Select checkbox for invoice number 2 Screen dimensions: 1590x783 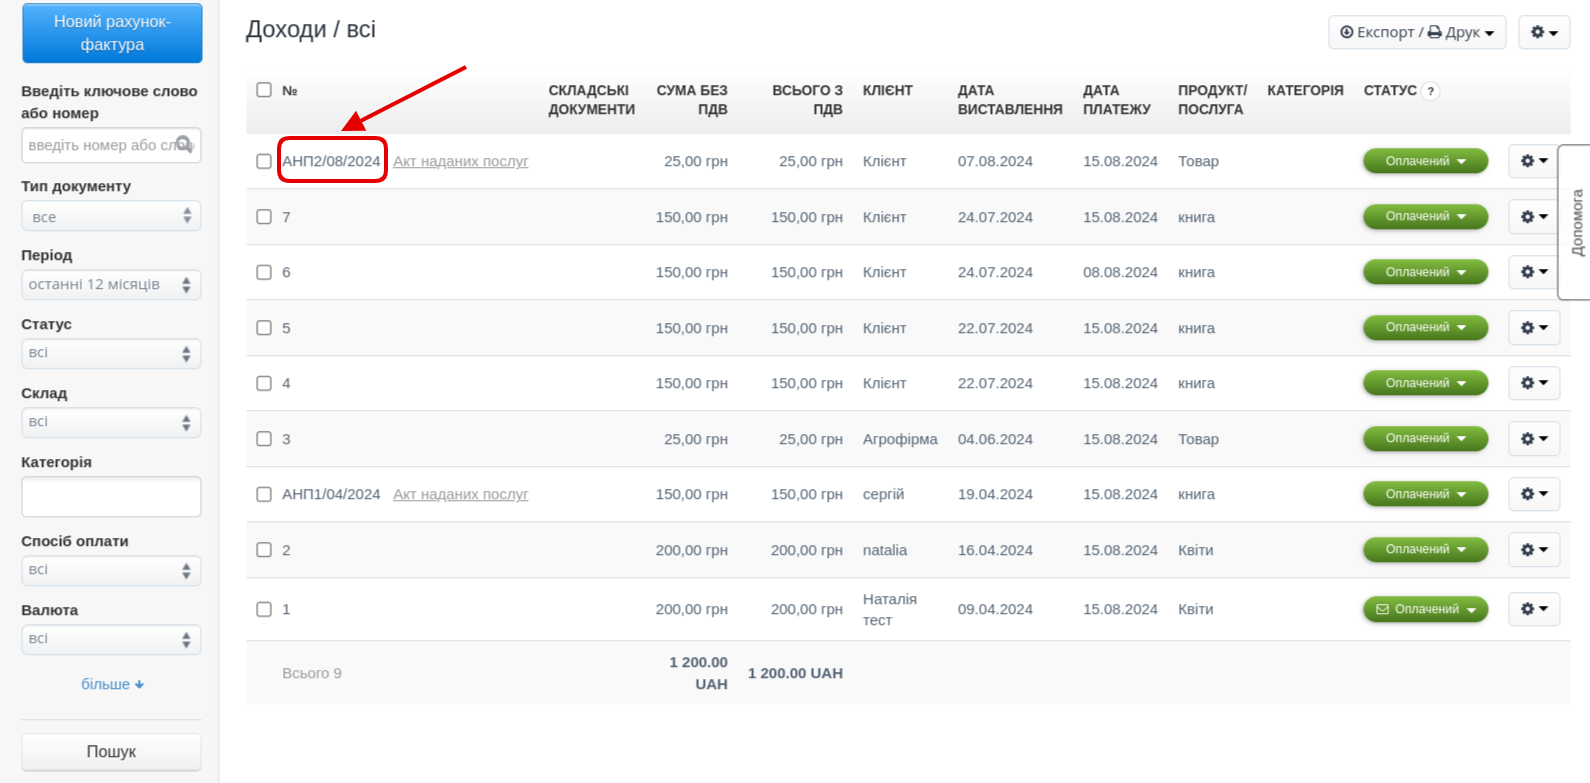tap(264, 550)
